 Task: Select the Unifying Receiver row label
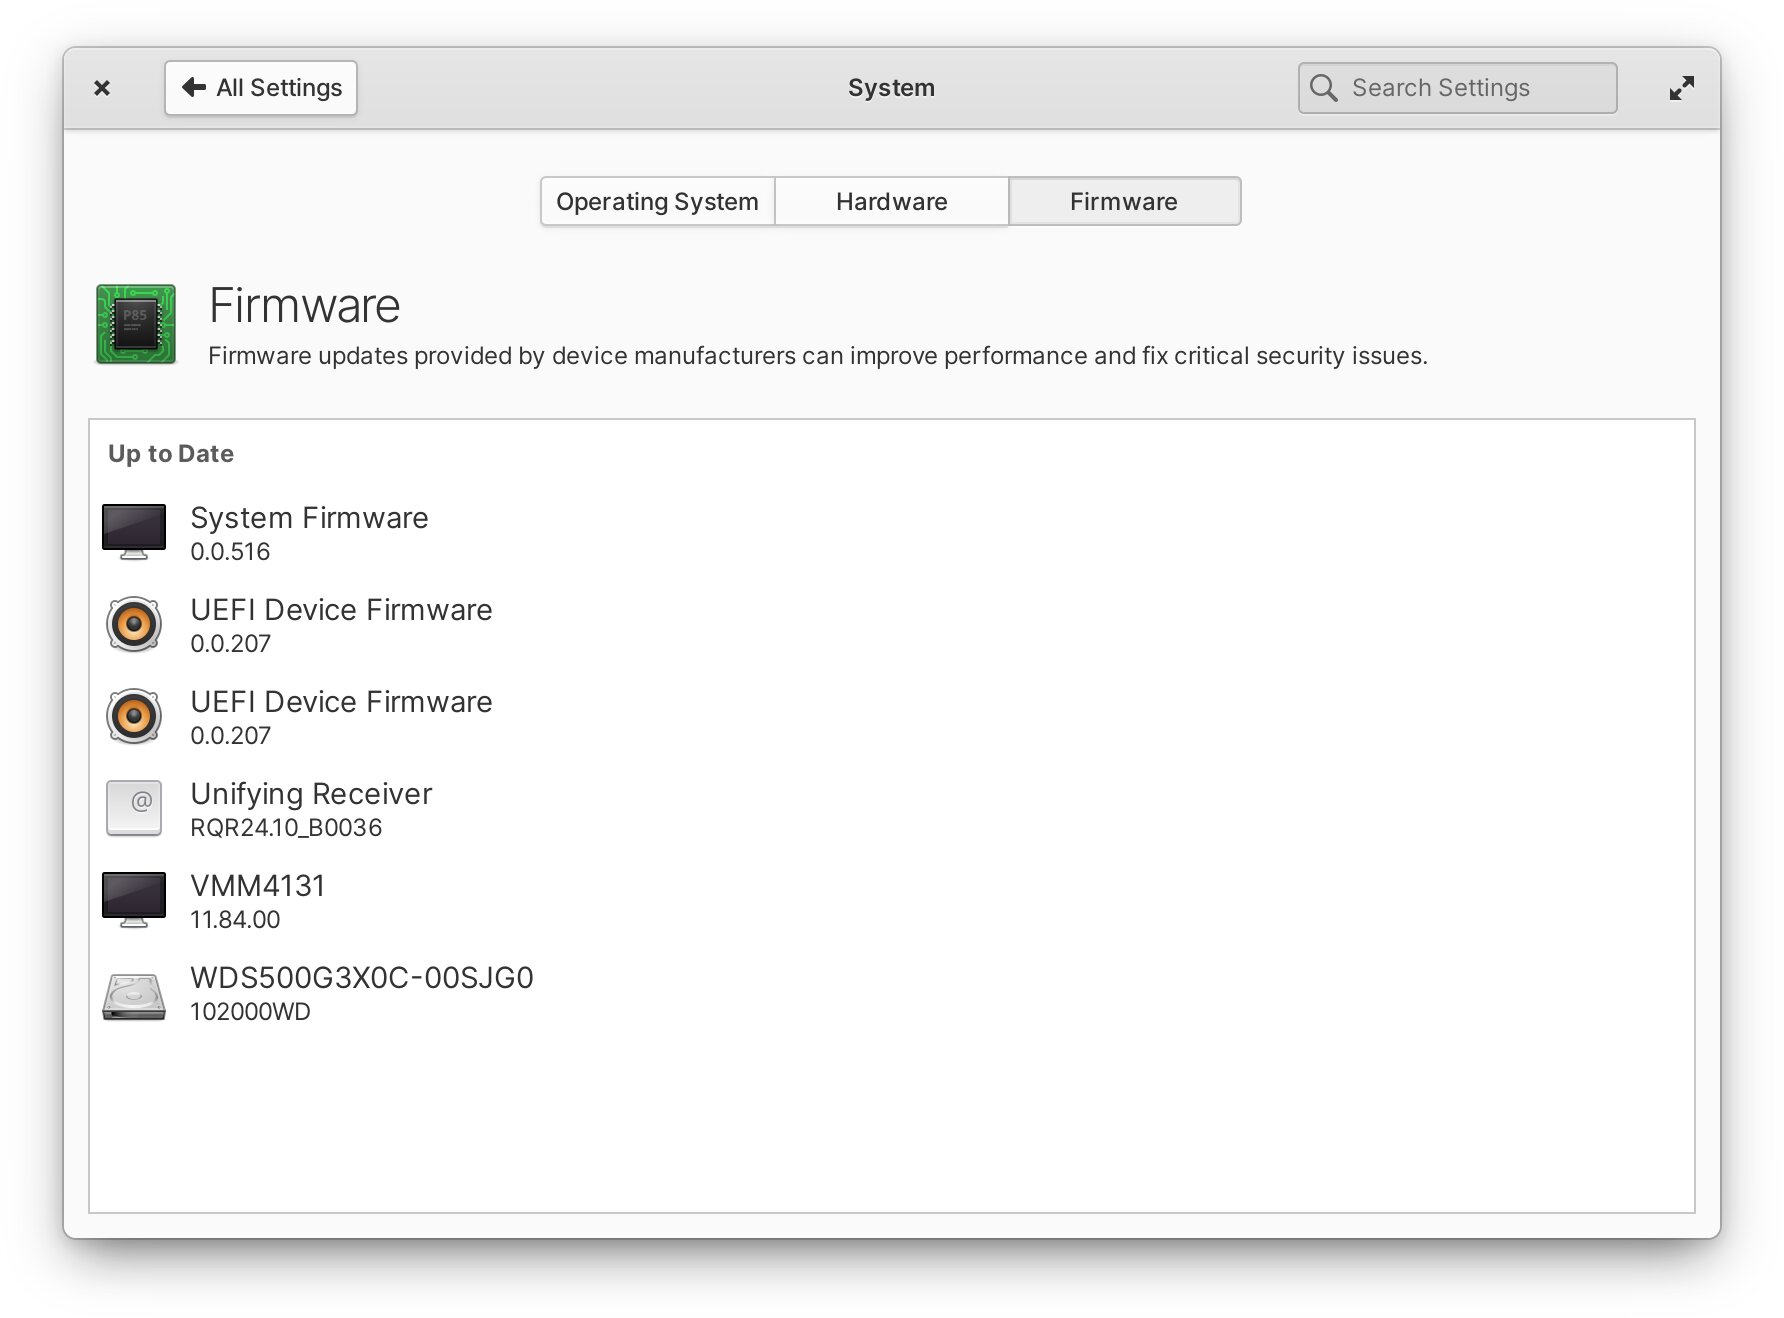311,794
